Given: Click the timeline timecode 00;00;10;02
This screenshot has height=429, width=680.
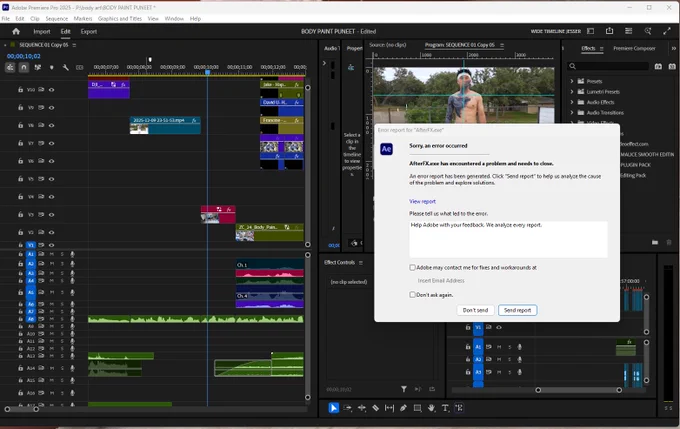Looking at the screenshot, I should pyautogui.click(x=24, y=56).
